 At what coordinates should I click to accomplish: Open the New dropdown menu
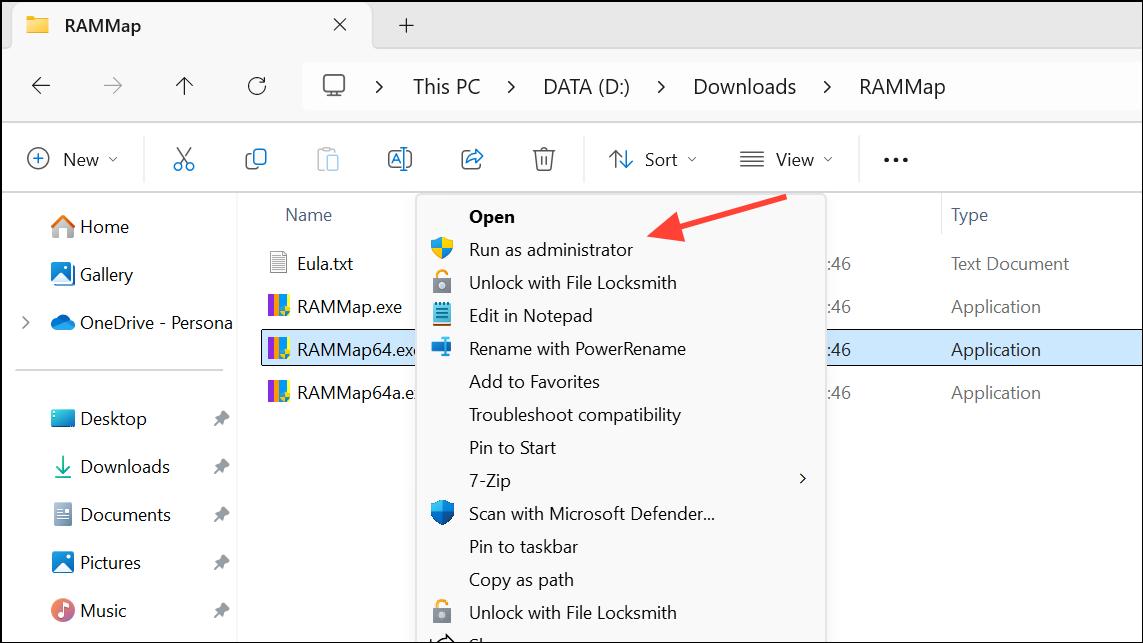point(72,159)
